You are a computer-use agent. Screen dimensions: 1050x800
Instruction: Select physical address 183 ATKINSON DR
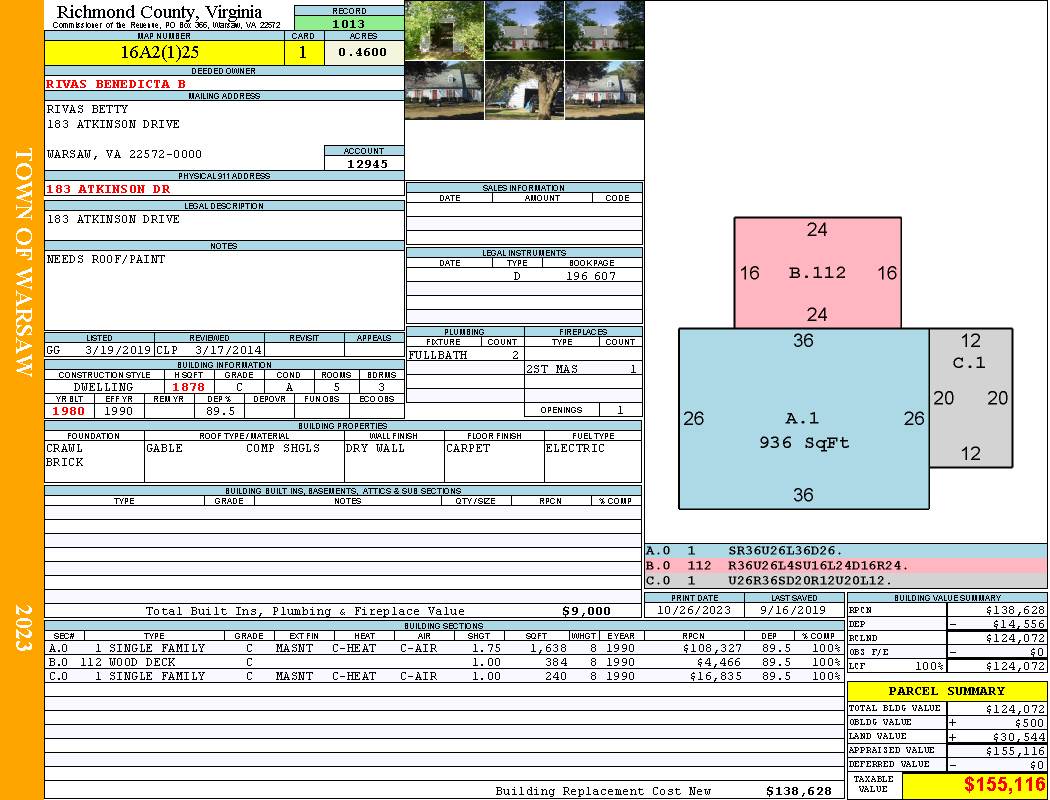click(108, 189)
